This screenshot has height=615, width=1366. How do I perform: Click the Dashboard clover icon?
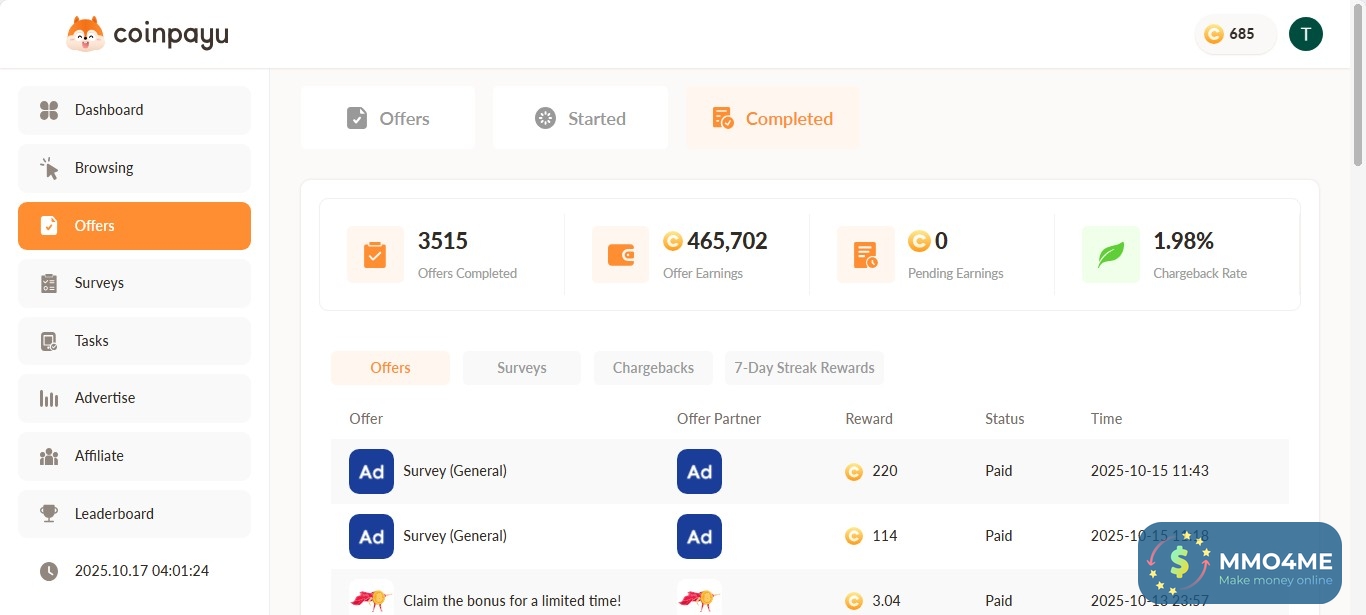[x=49, y=110]
